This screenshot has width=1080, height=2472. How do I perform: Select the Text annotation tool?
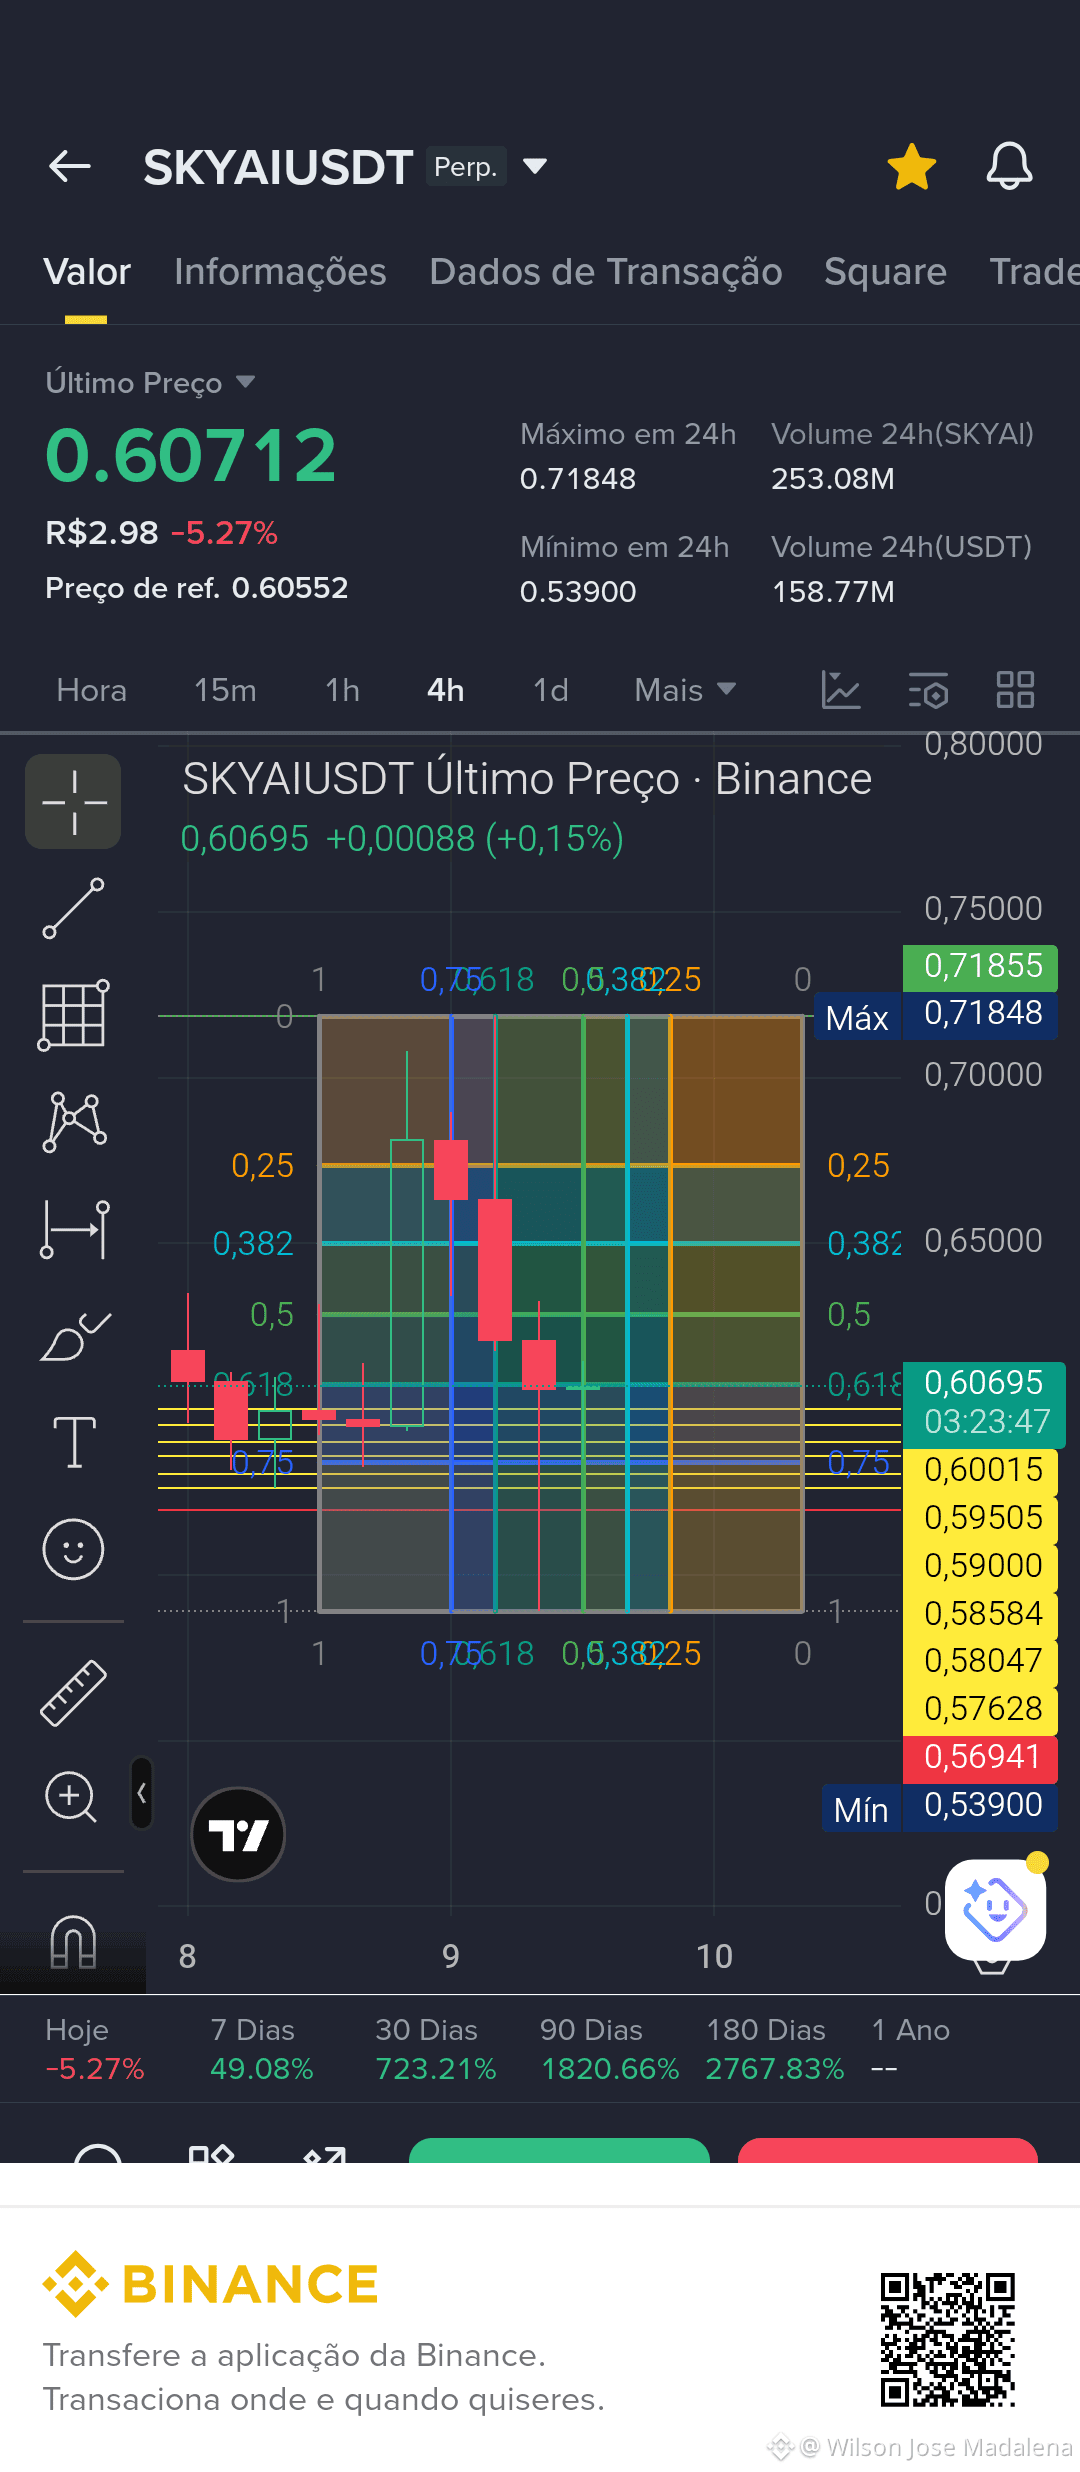[73, 1442]
